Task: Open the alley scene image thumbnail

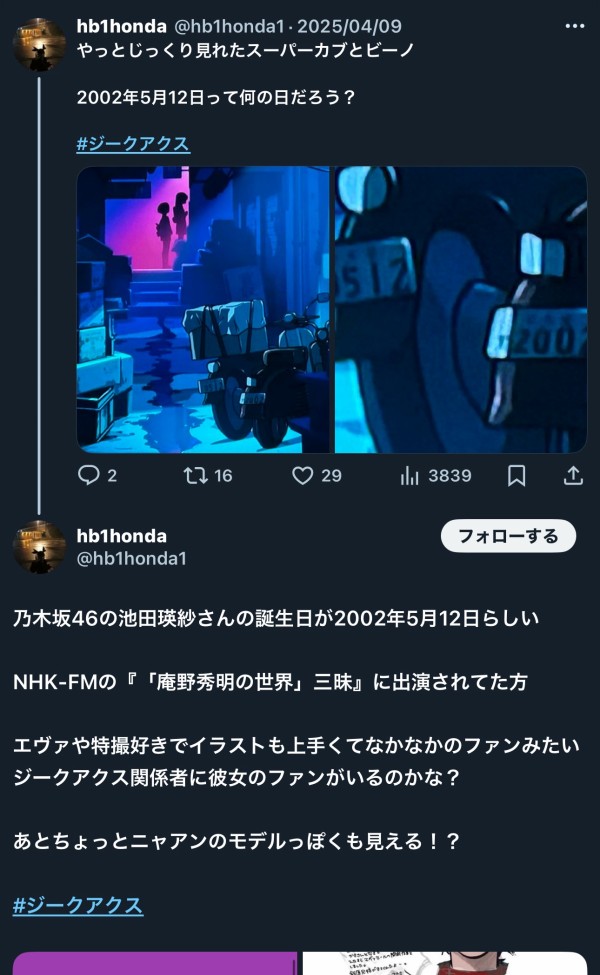Action: tap(203, 310)
